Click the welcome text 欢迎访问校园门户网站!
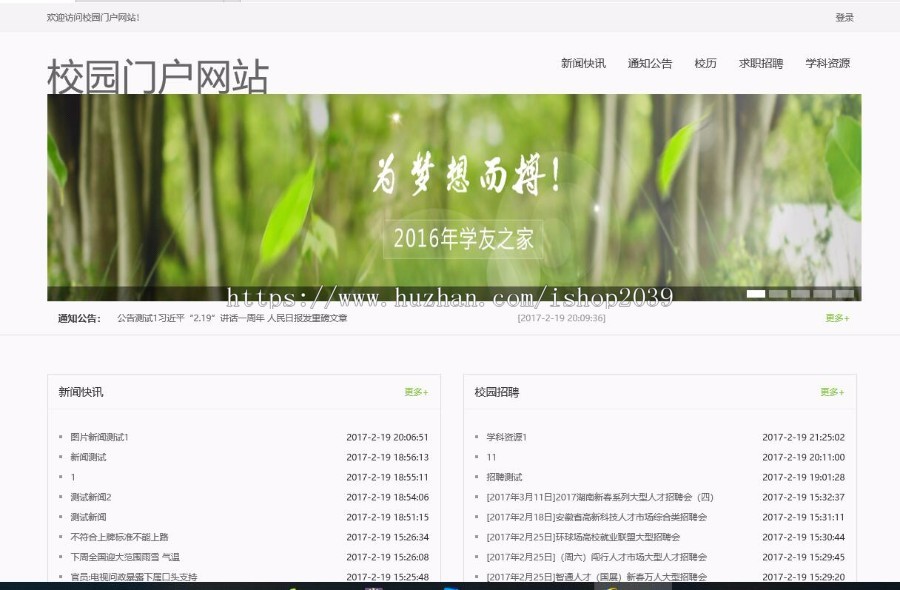 tap(93, 18)
